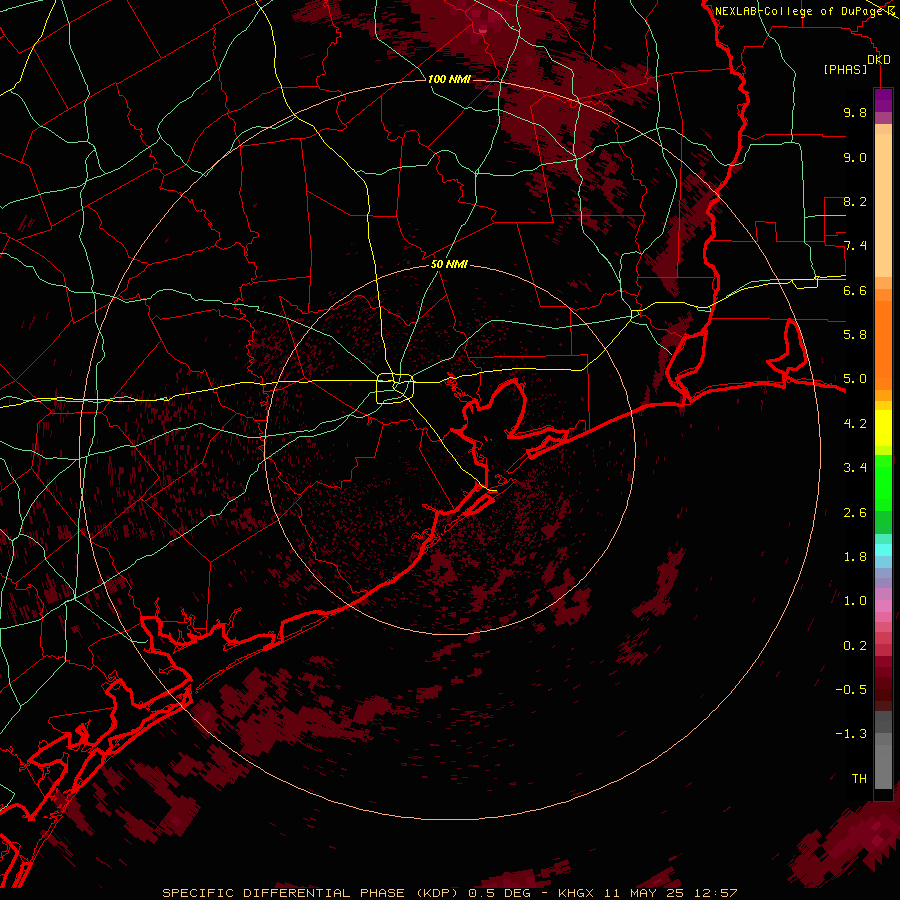Click the 9.8 legend value

point(855,112)
